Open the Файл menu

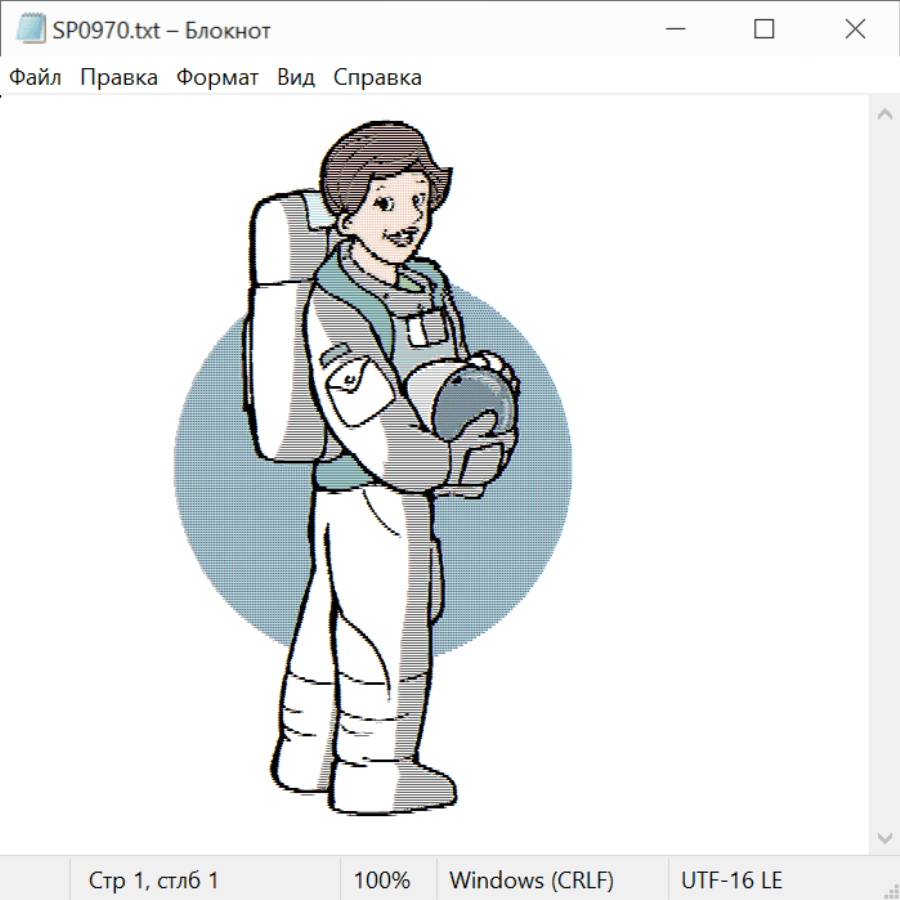pos(35,77)
